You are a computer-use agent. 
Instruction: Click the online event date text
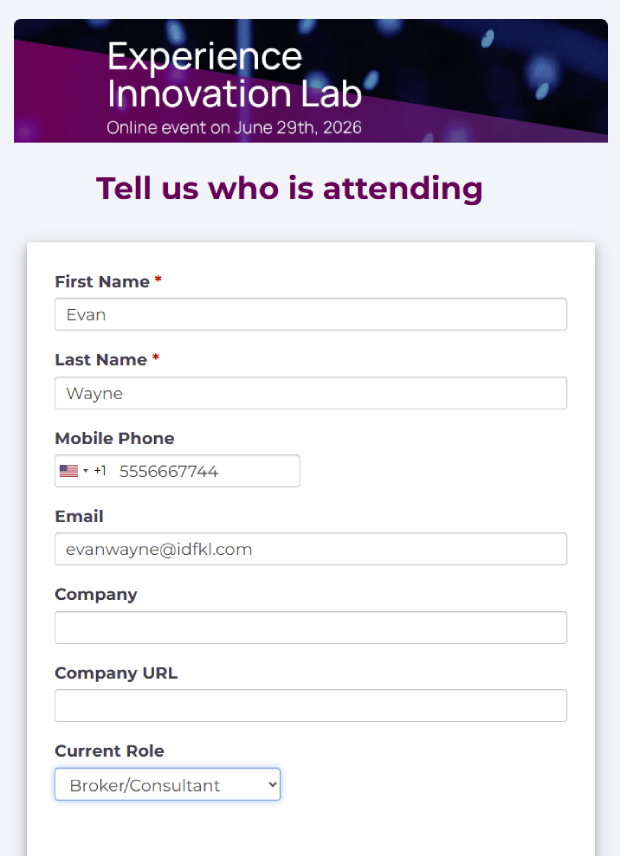234,128
